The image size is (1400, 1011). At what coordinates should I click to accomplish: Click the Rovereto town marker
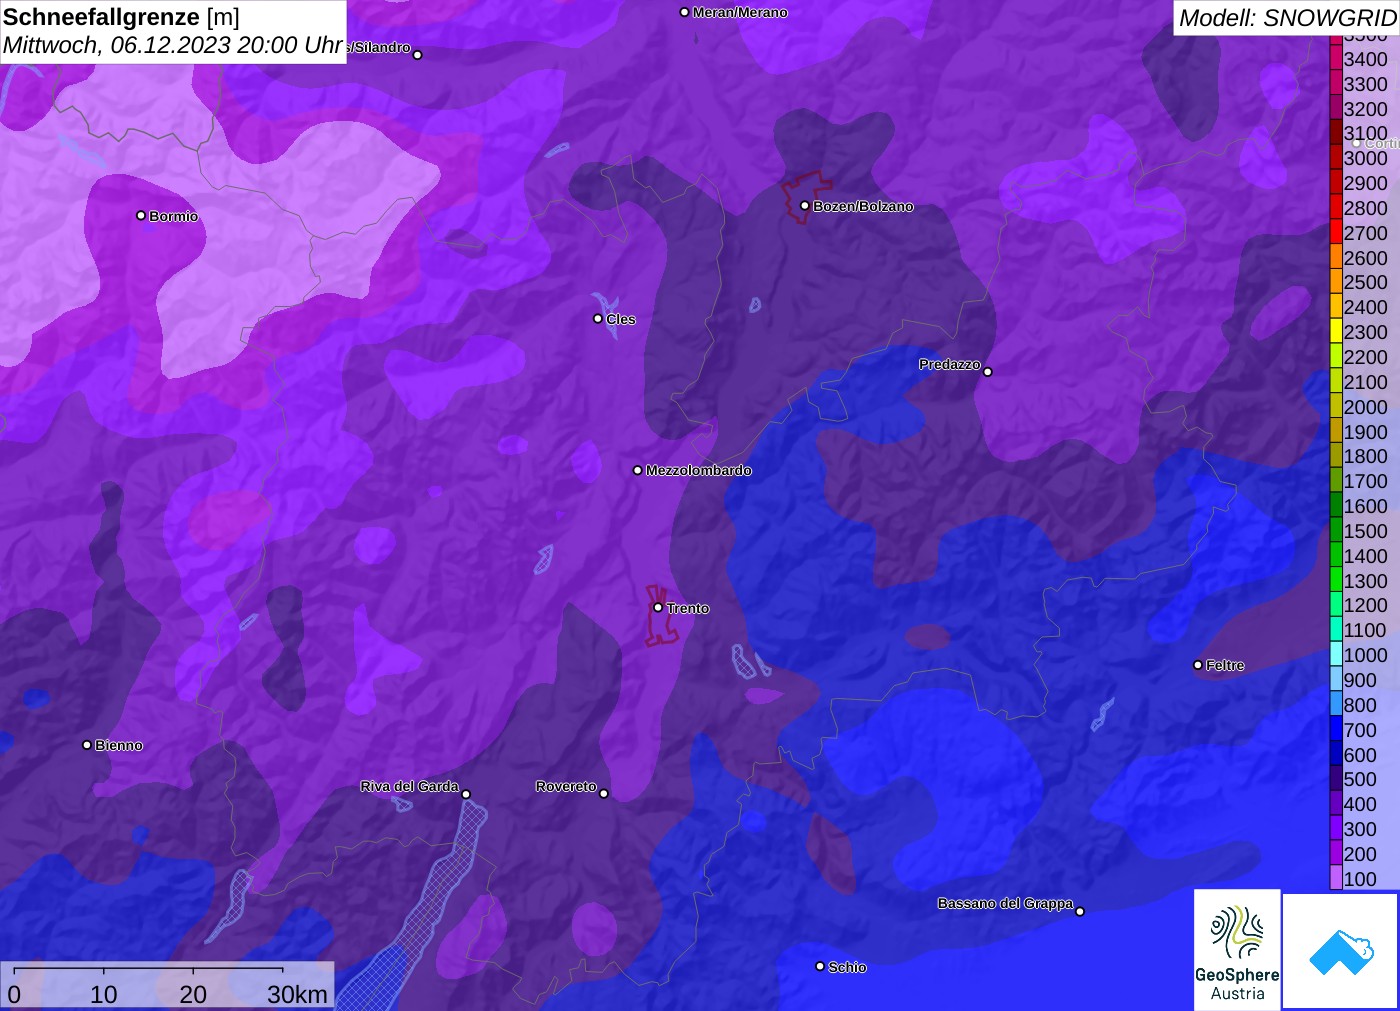tap(604, 794)
